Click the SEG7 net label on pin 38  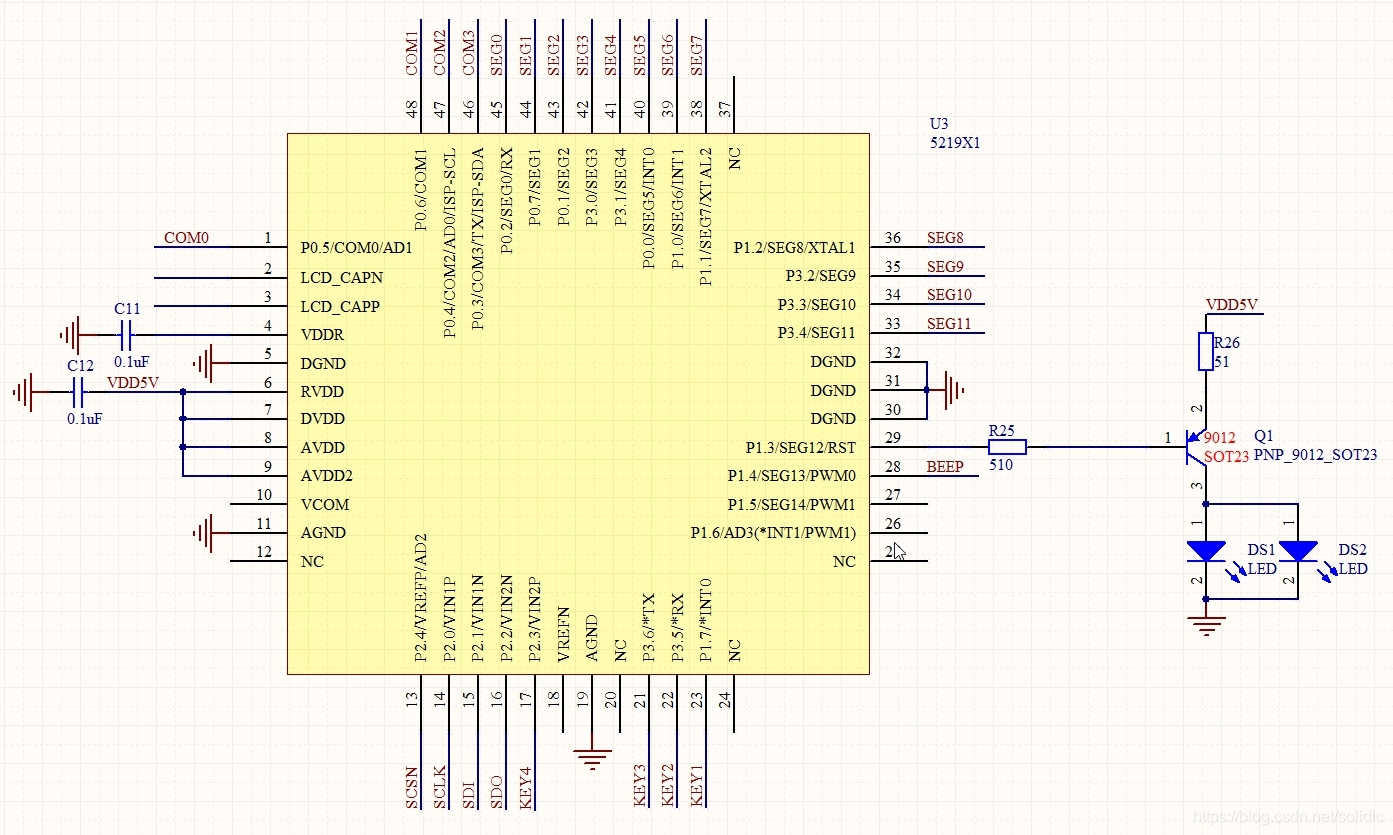697,56
